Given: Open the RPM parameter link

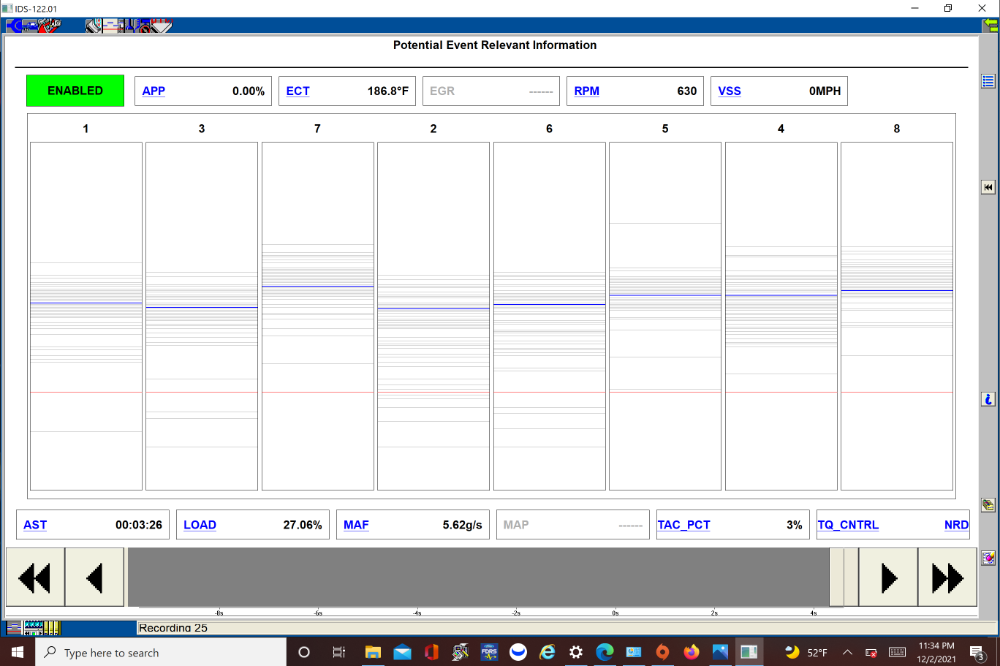Looking at the screenshot, I should point(586,91).
